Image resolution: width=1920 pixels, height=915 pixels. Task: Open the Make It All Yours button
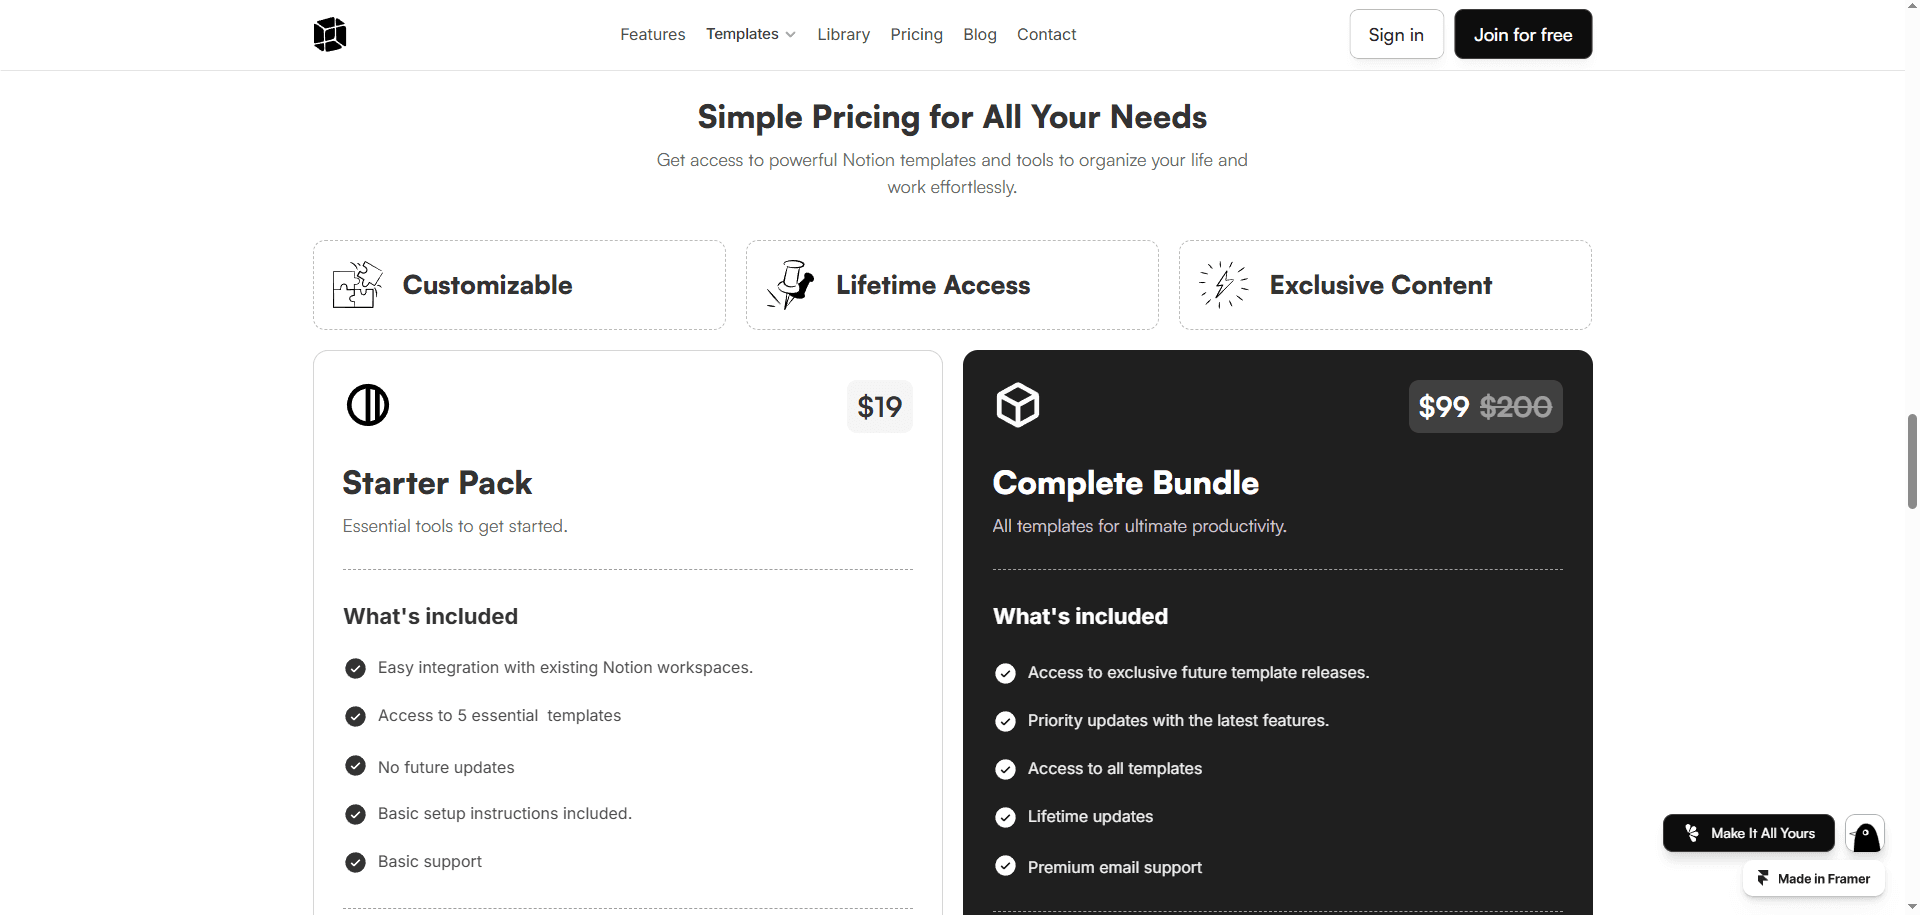point(1748,833)
